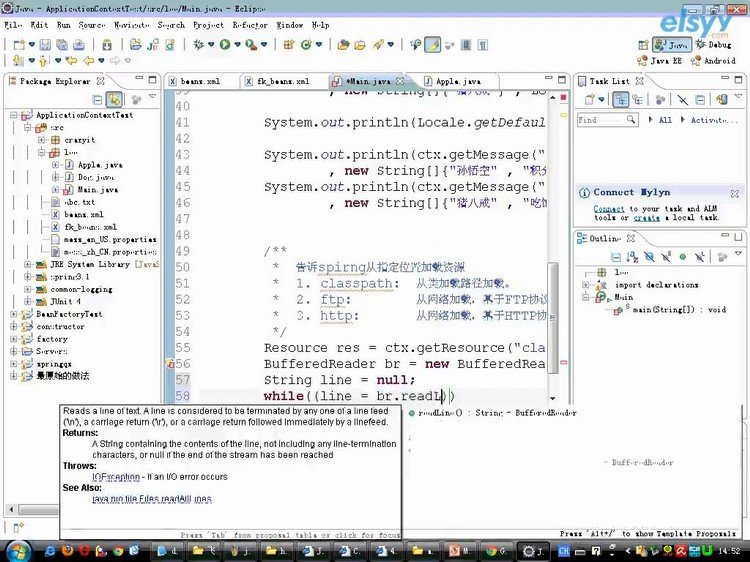This screenshot has width=750, height=562.
Task: Open the Refactor menu
Action: tap(250, 25)
